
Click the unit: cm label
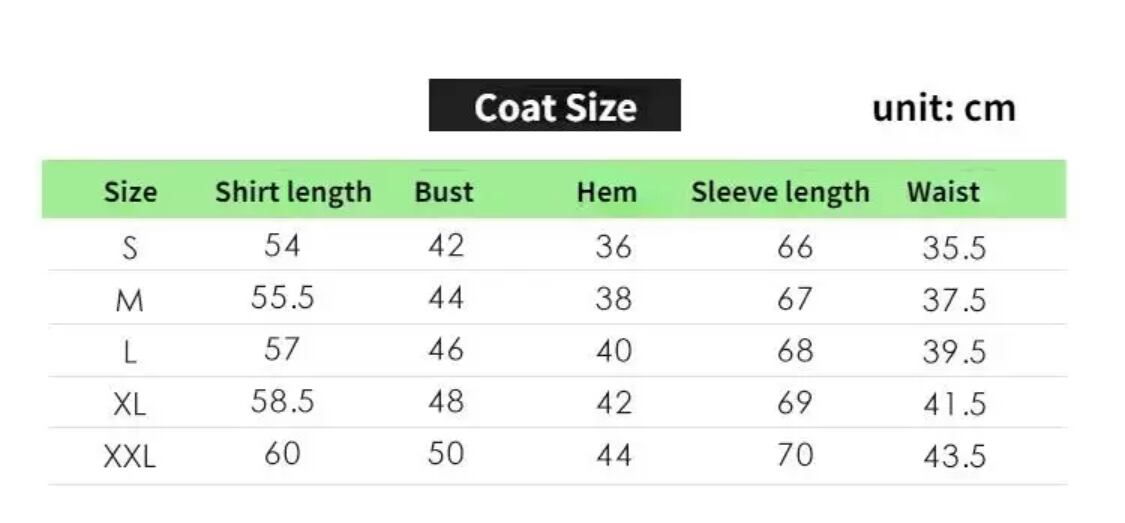(x=943, y=107)
